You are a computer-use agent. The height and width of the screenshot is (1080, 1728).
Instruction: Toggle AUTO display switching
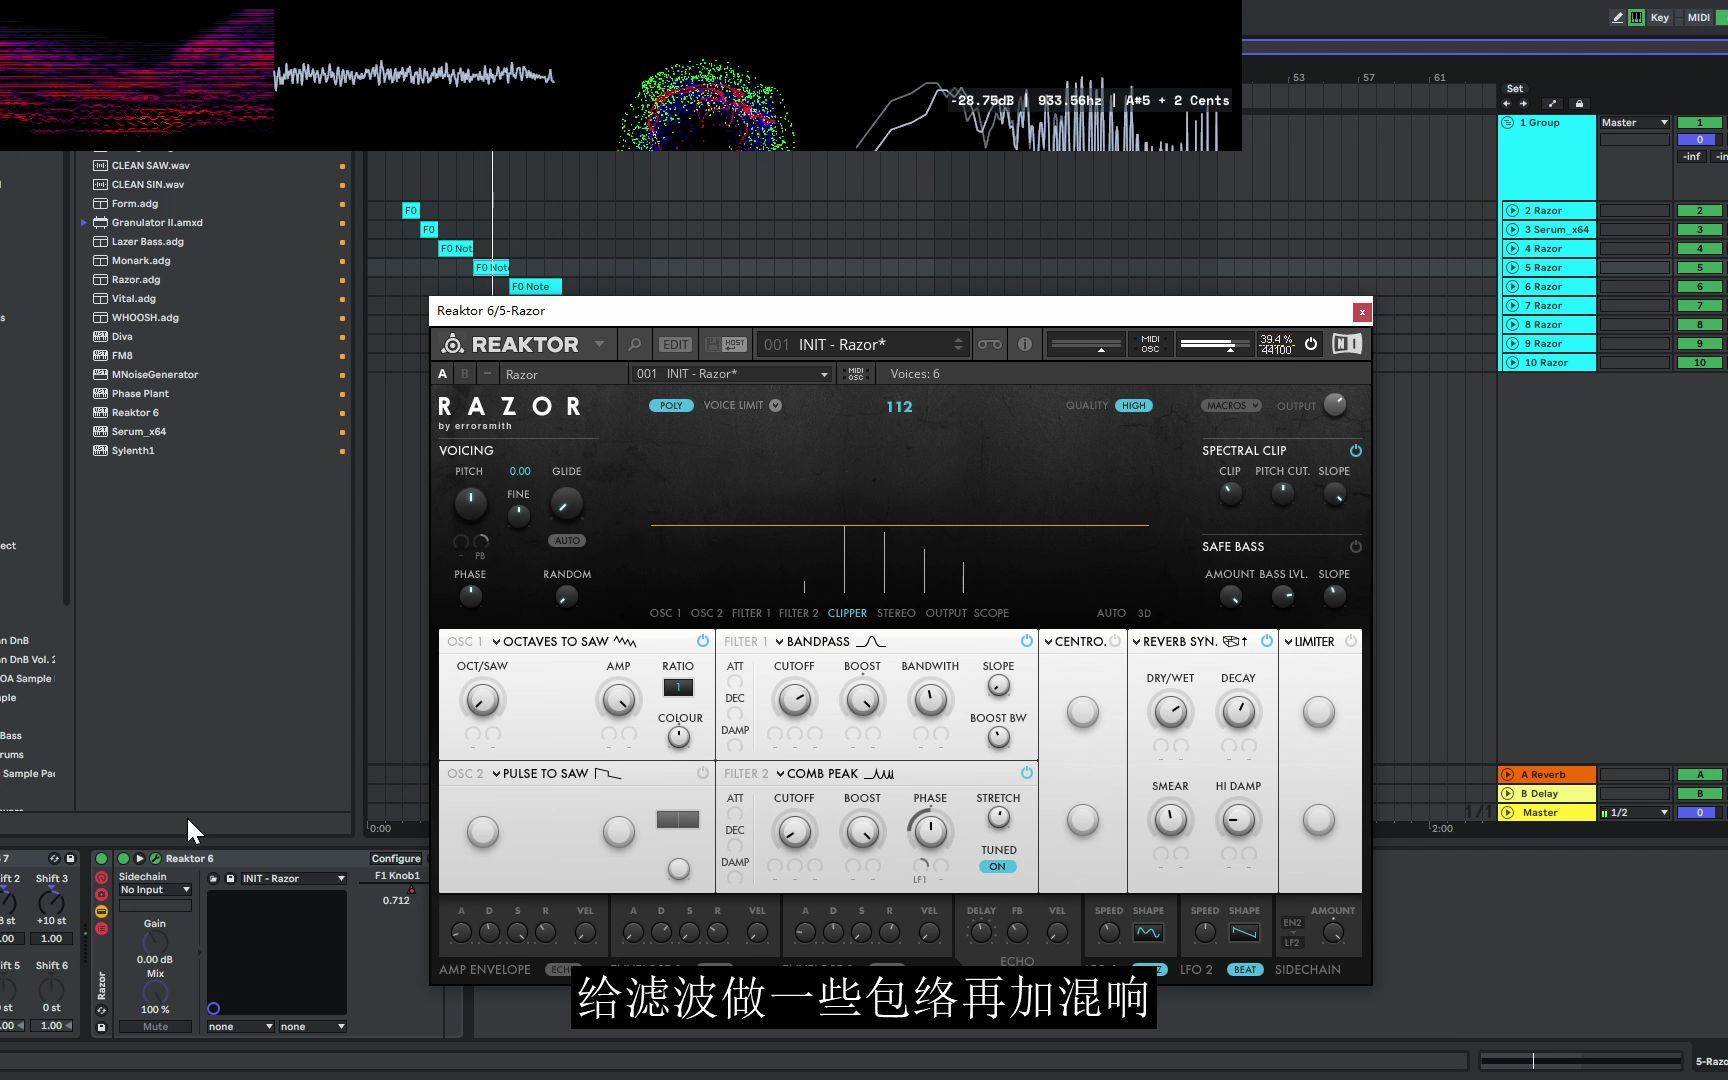[1111, 614]
